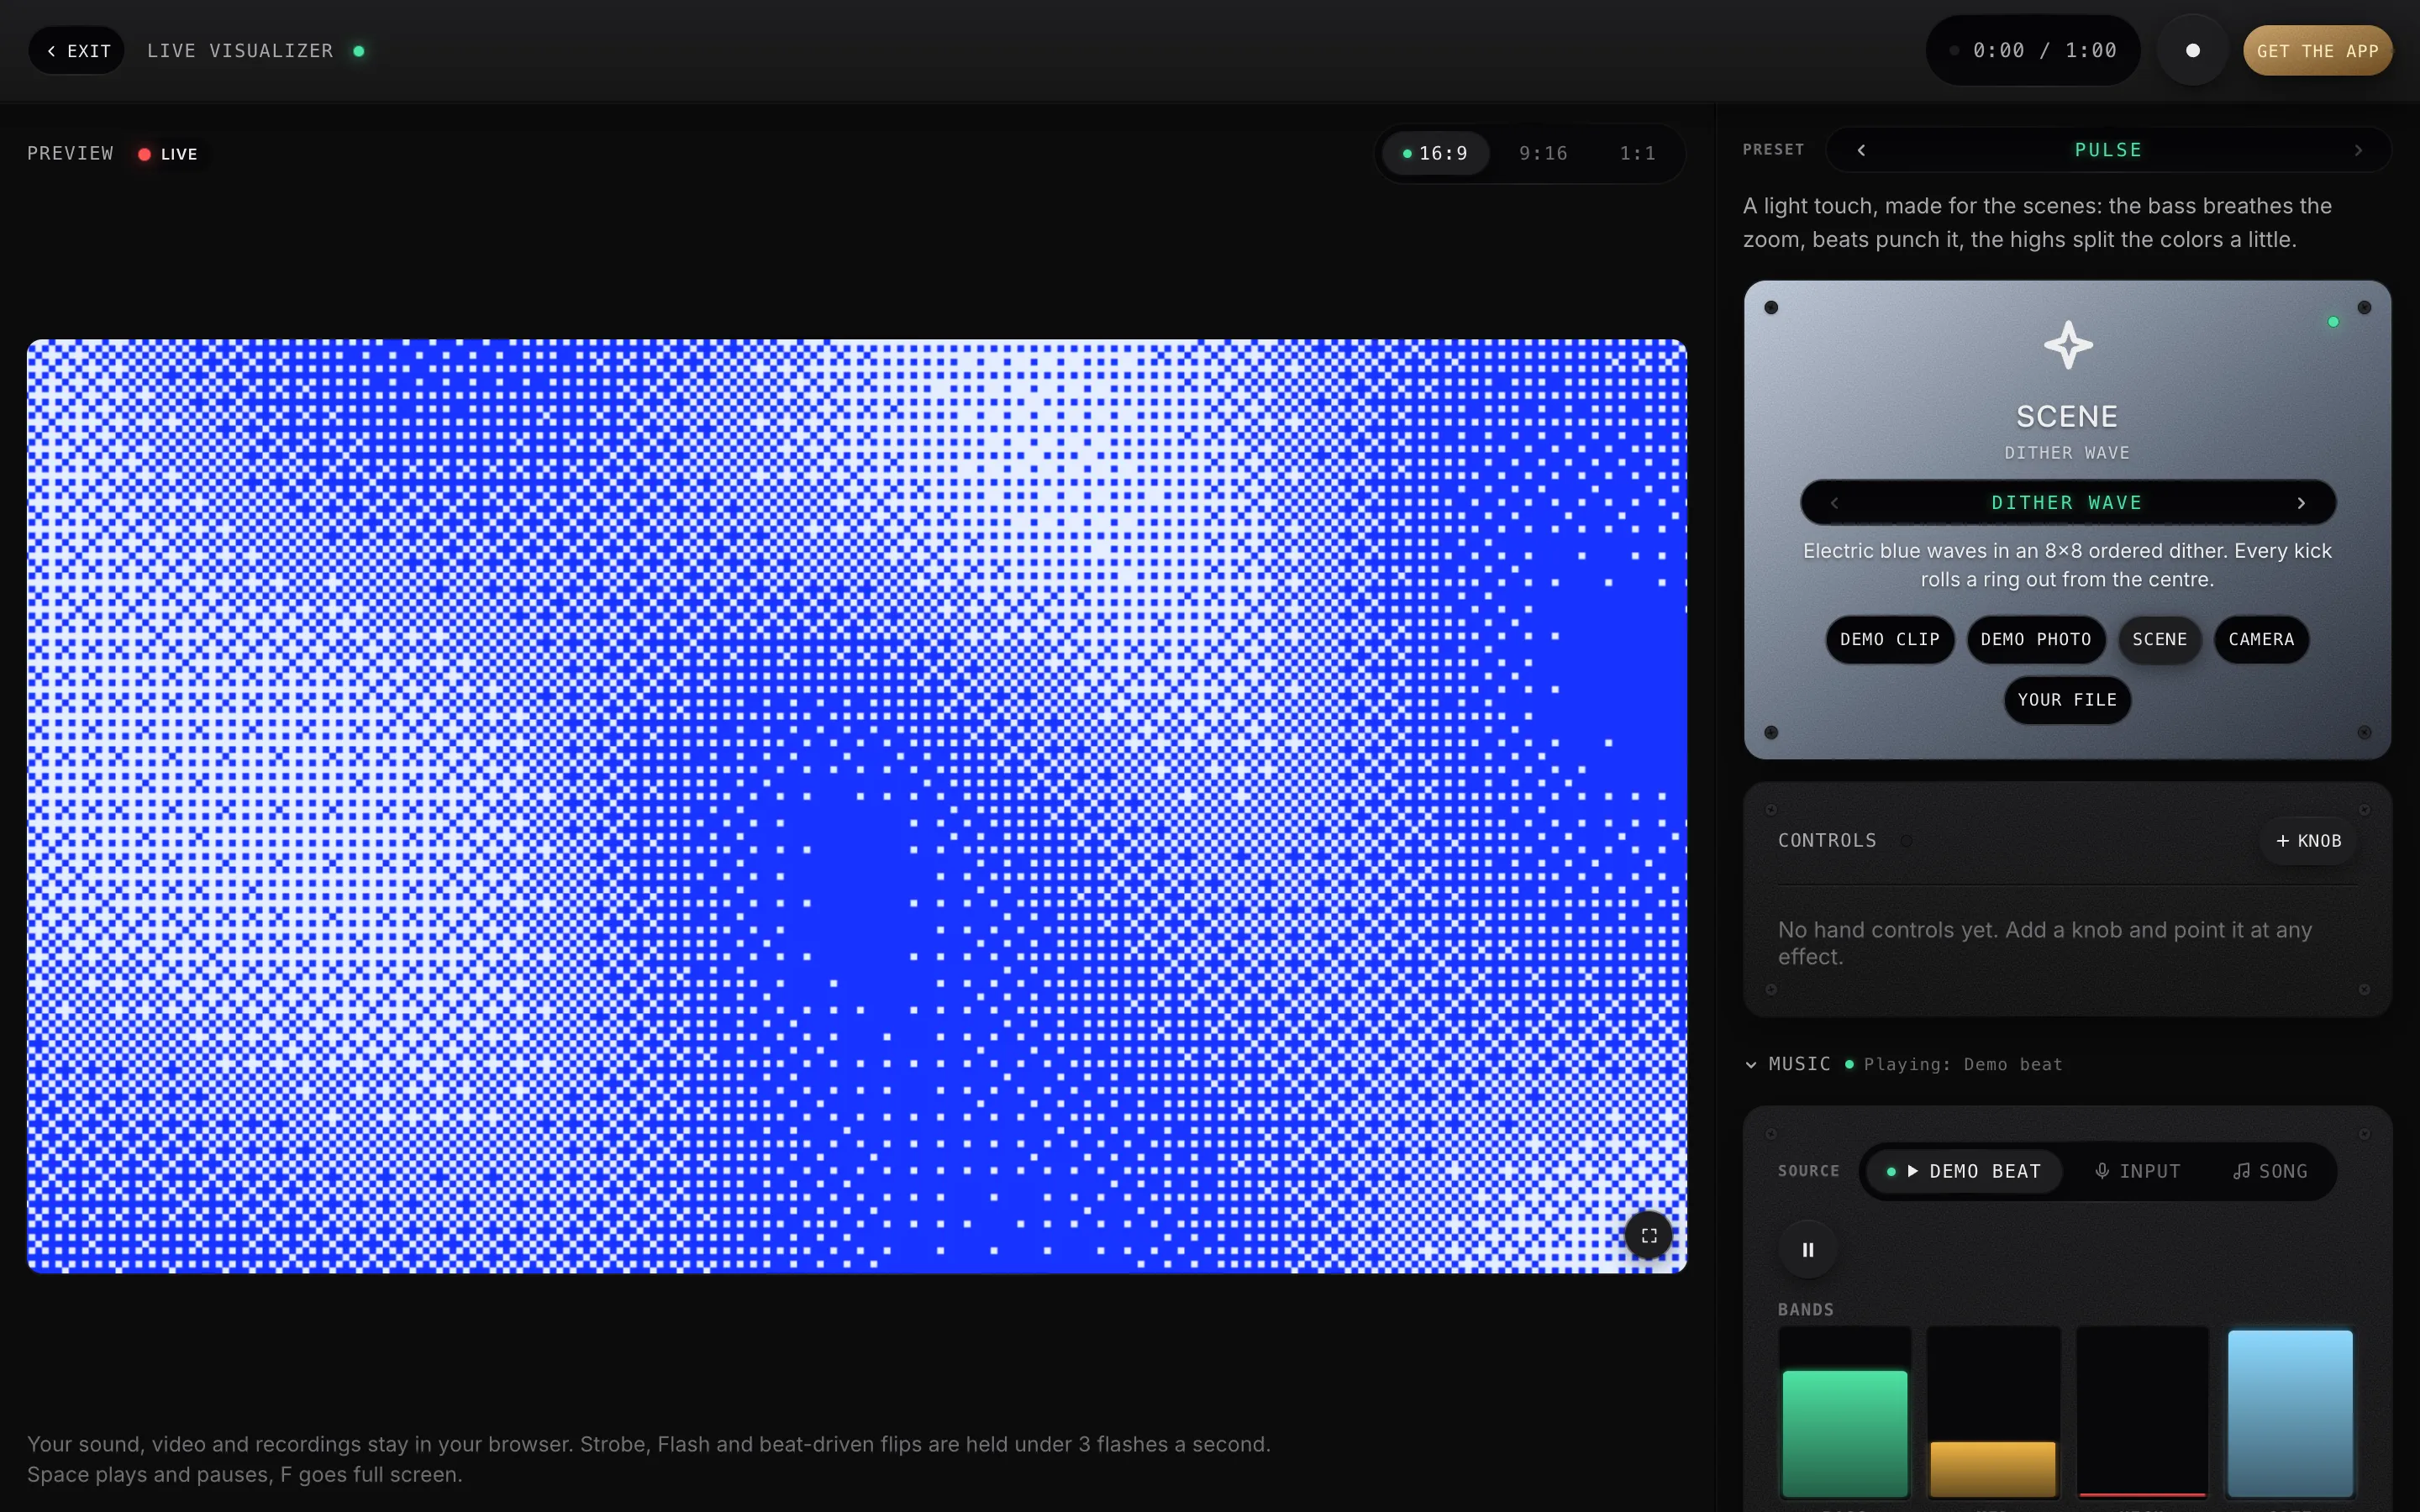Enter full screen on the preview

pos(1649,1236)
